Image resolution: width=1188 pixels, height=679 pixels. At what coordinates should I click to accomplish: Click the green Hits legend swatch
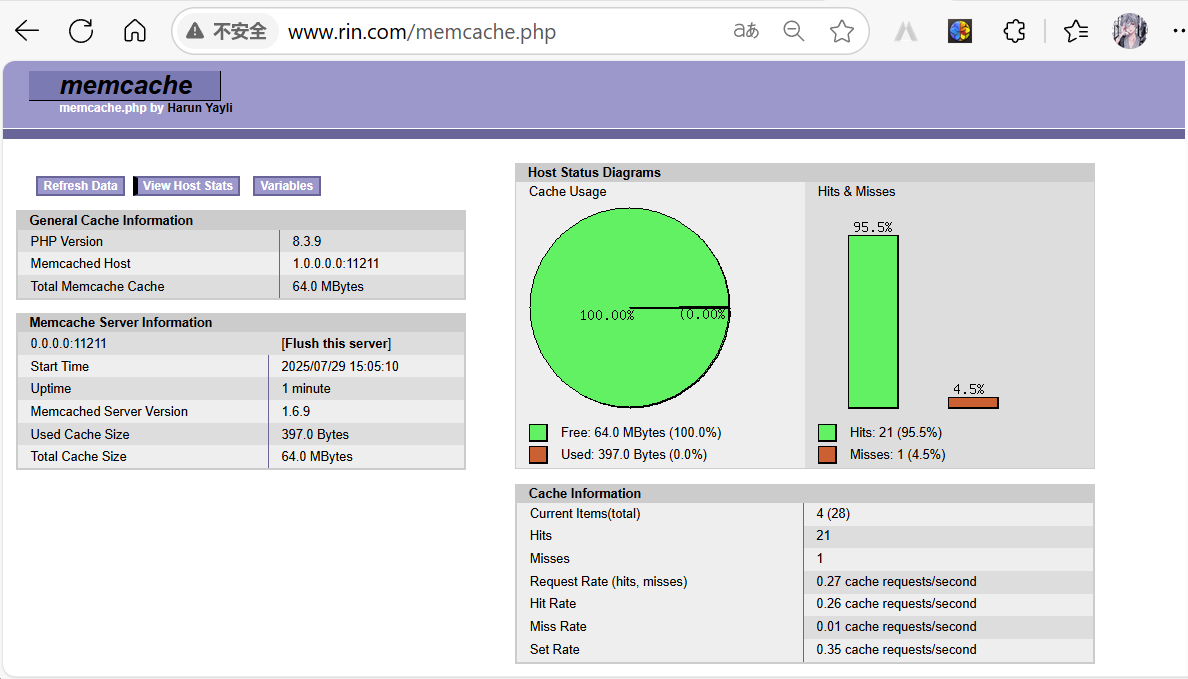coord(827,433)
